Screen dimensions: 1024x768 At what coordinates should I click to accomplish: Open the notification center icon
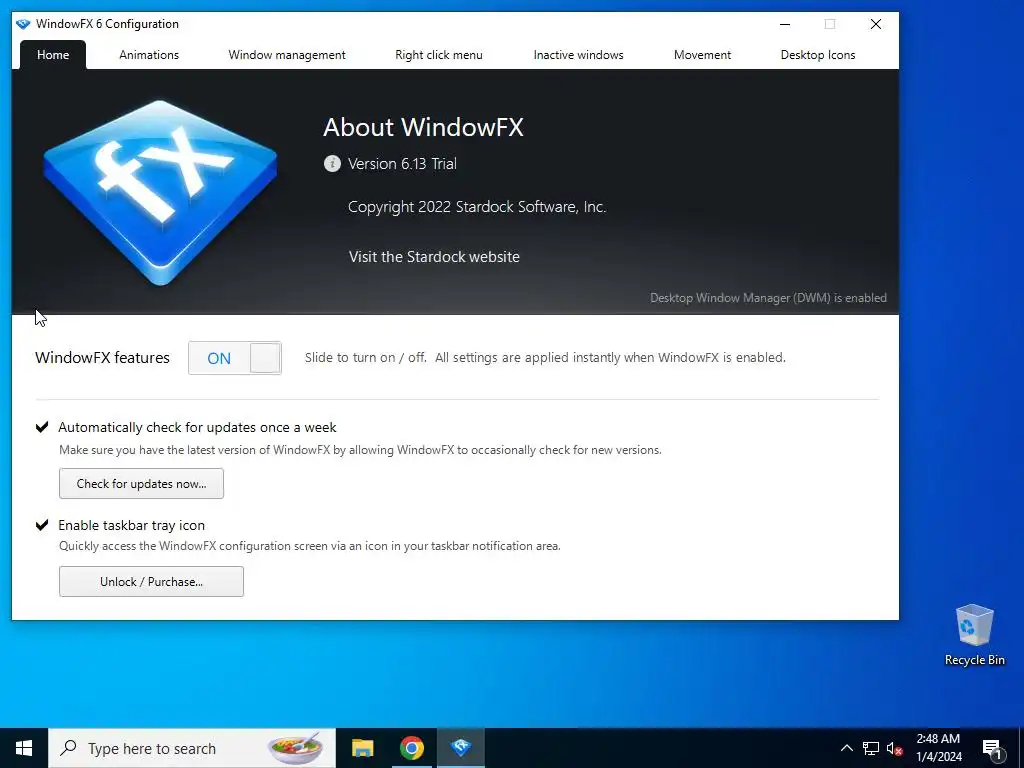pos(993,748)
